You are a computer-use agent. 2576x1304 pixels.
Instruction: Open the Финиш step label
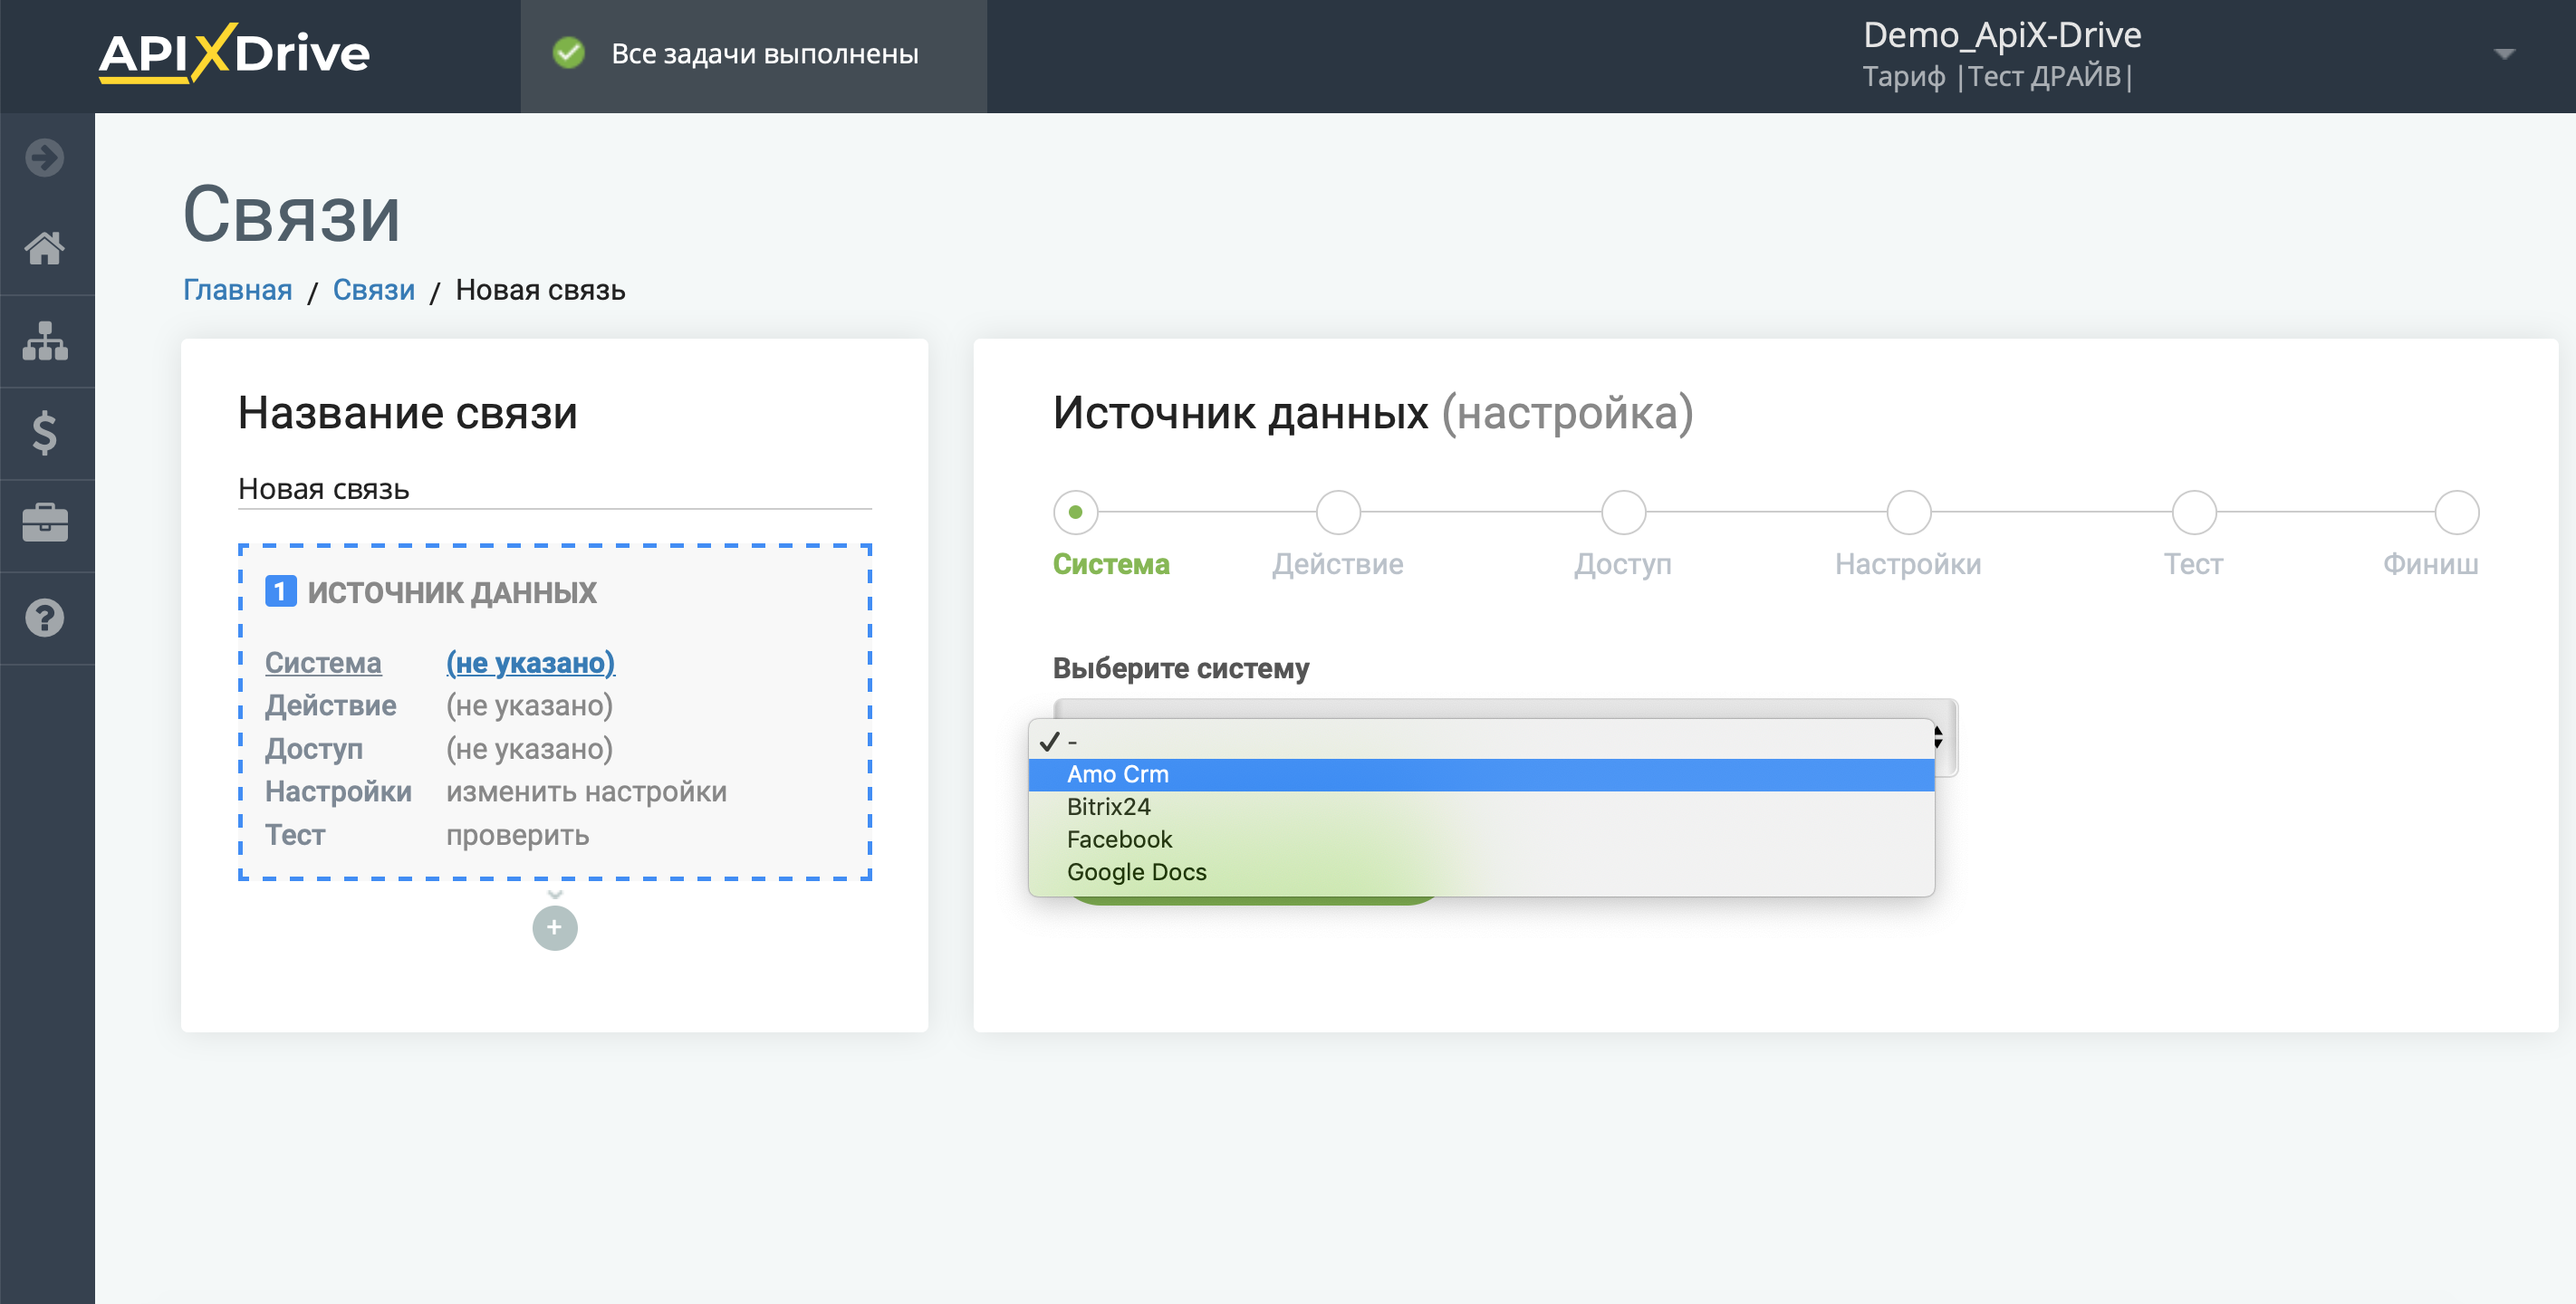(2430, 564)
